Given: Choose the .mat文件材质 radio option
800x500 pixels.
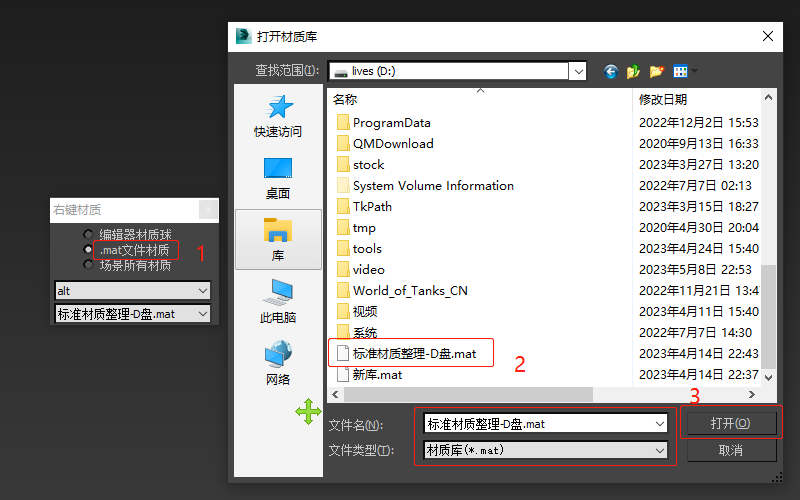Looking at the screenshot, I should click(88, 250).
